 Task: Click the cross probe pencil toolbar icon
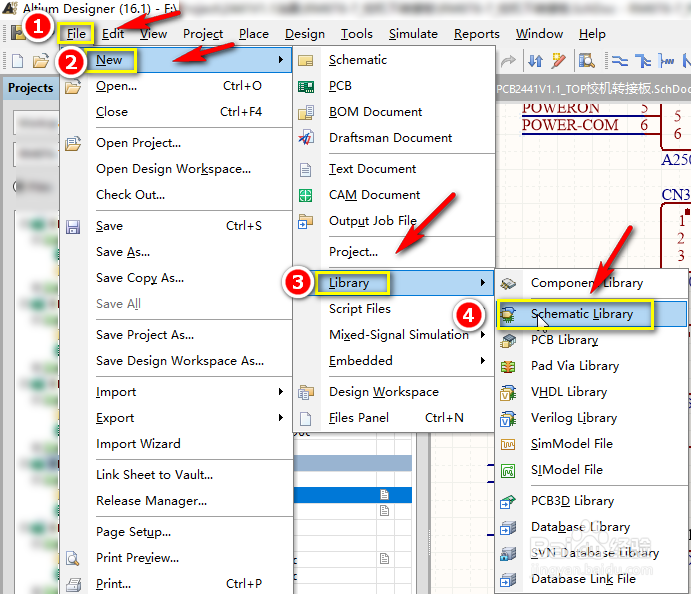coord(558,61)
